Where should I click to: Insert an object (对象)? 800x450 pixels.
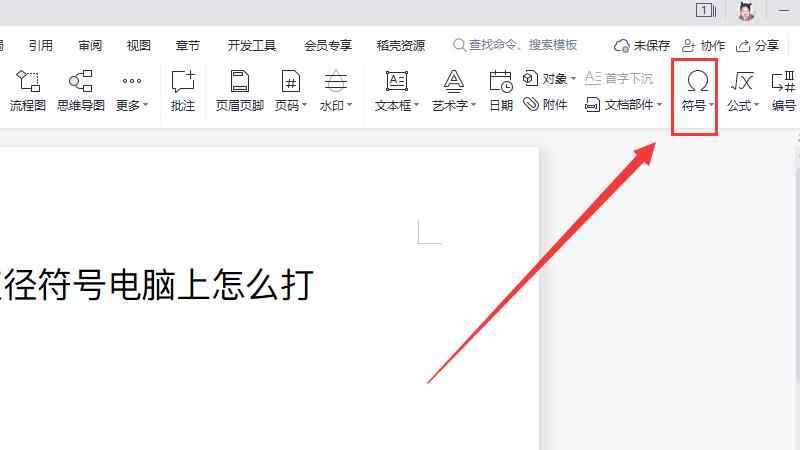(x=549, y=79)
